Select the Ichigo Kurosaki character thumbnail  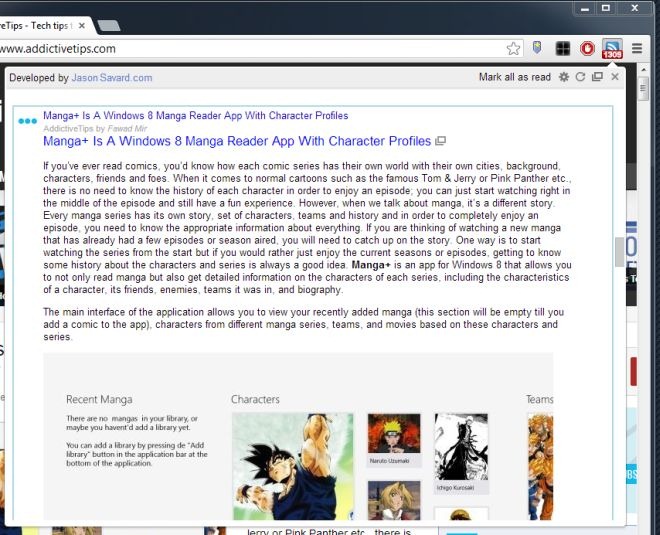click(461, 453)
